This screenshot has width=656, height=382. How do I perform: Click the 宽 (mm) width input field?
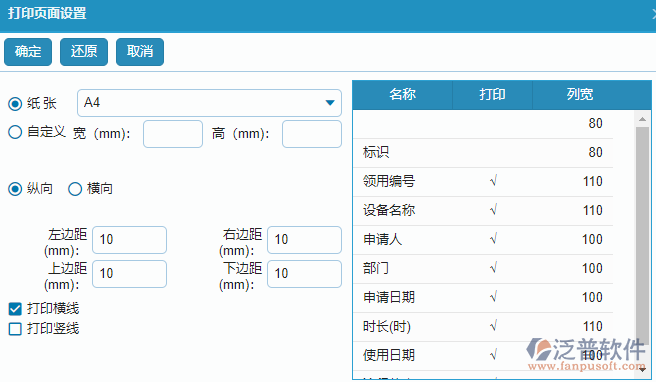(x=173, y=134)
